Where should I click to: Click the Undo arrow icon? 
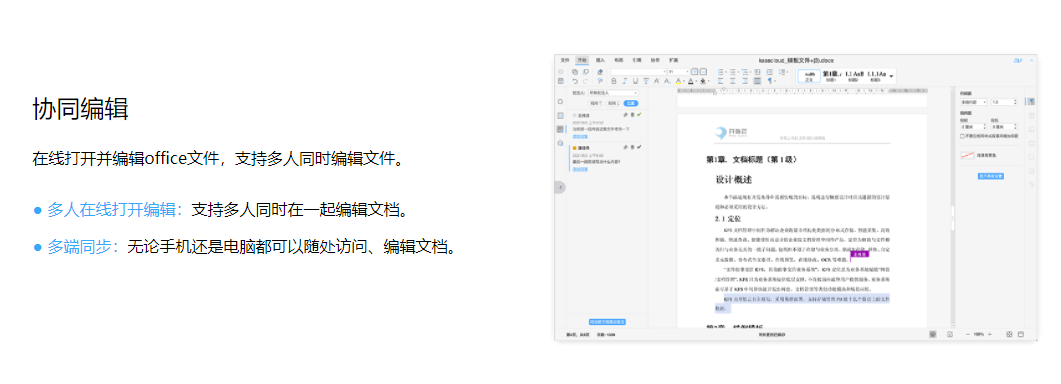coord(575,81)
